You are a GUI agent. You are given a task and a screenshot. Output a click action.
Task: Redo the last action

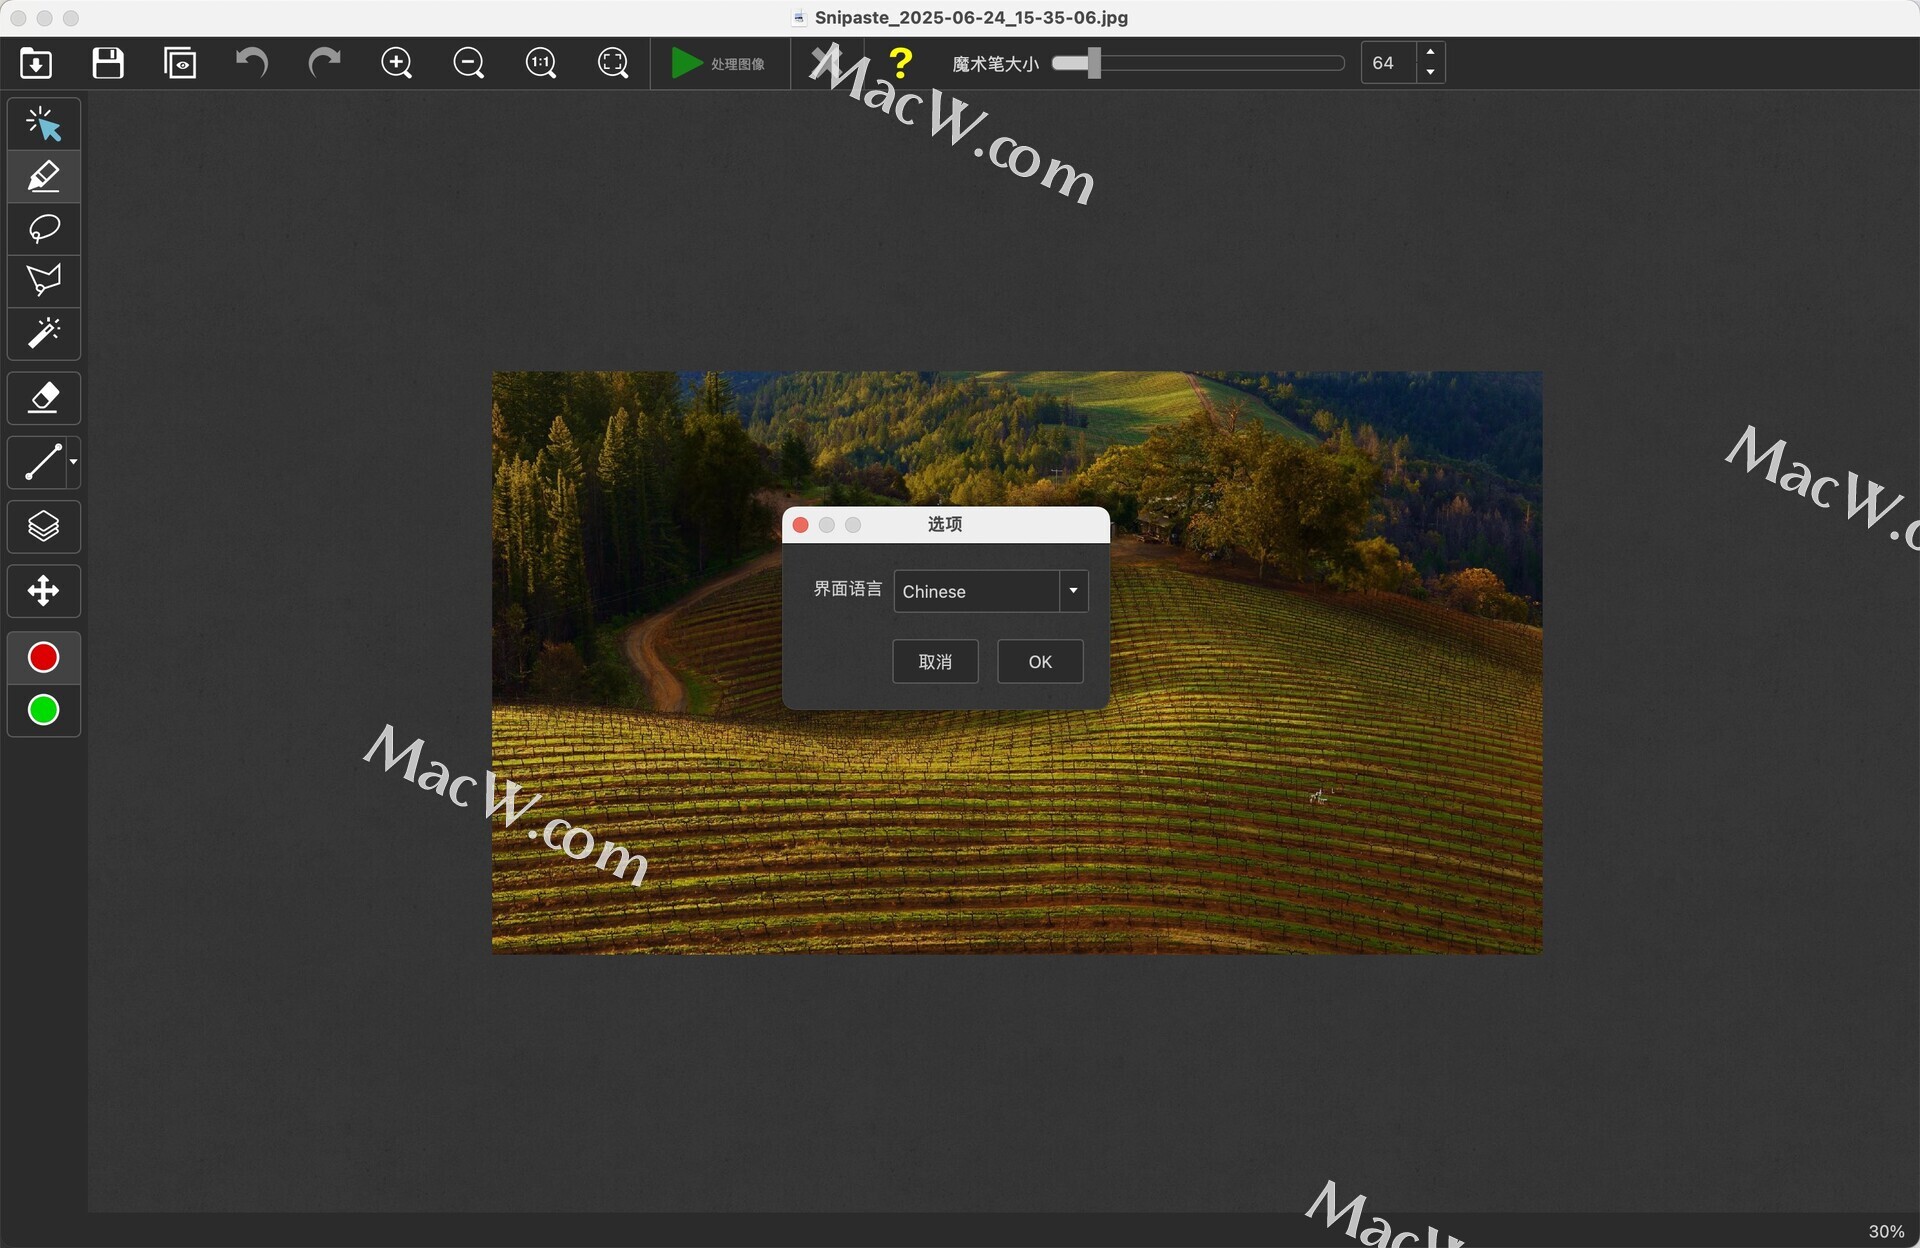click(324, 64)
